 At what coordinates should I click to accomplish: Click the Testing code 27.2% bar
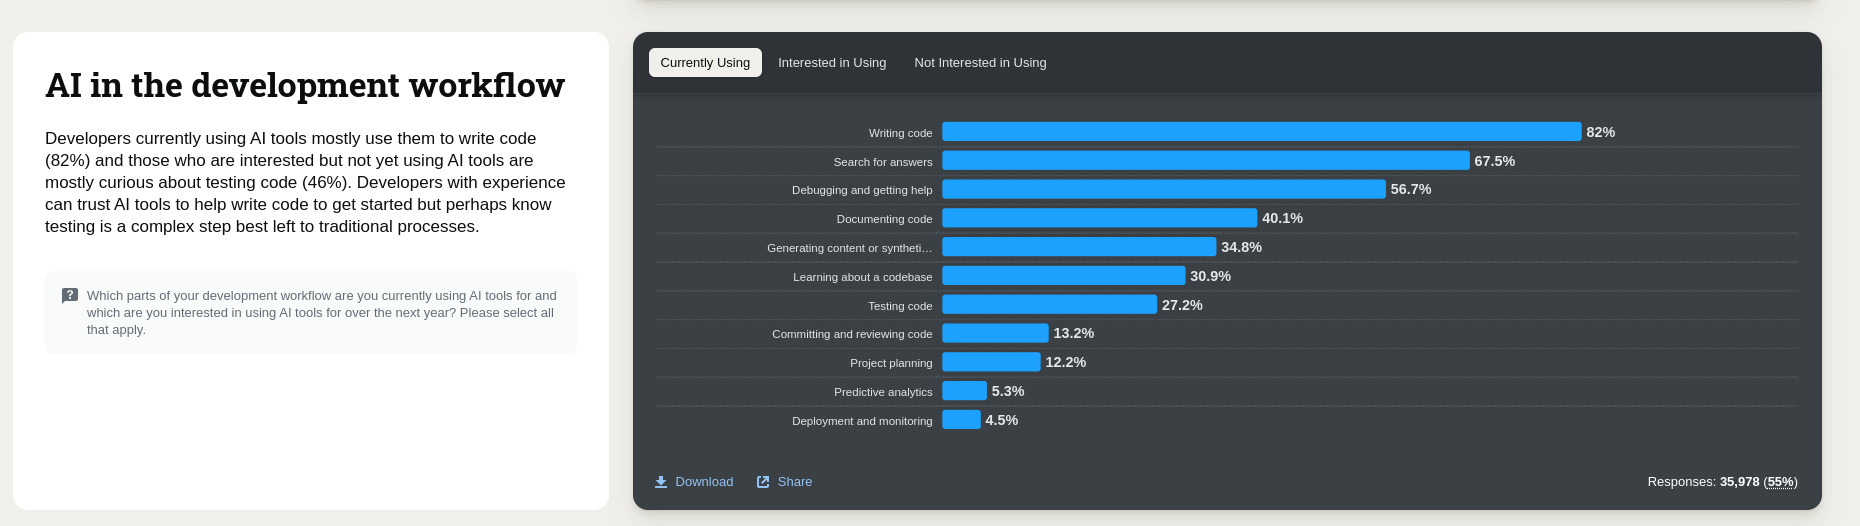coord(1049,305)
